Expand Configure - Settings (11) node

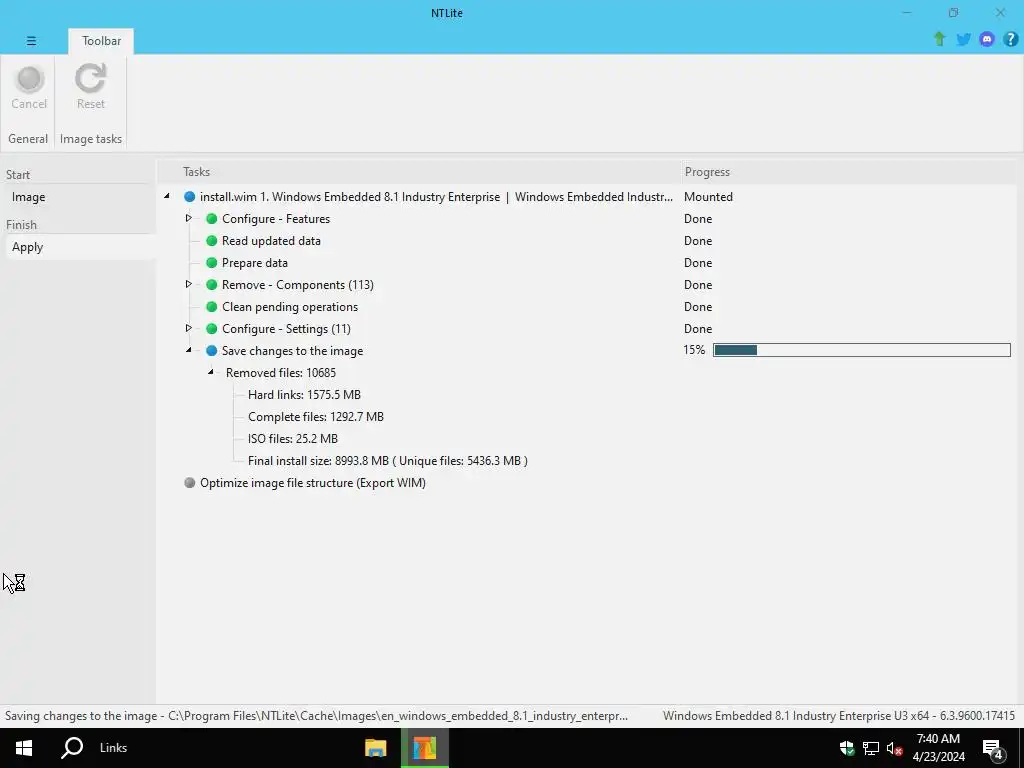point(188,328)
